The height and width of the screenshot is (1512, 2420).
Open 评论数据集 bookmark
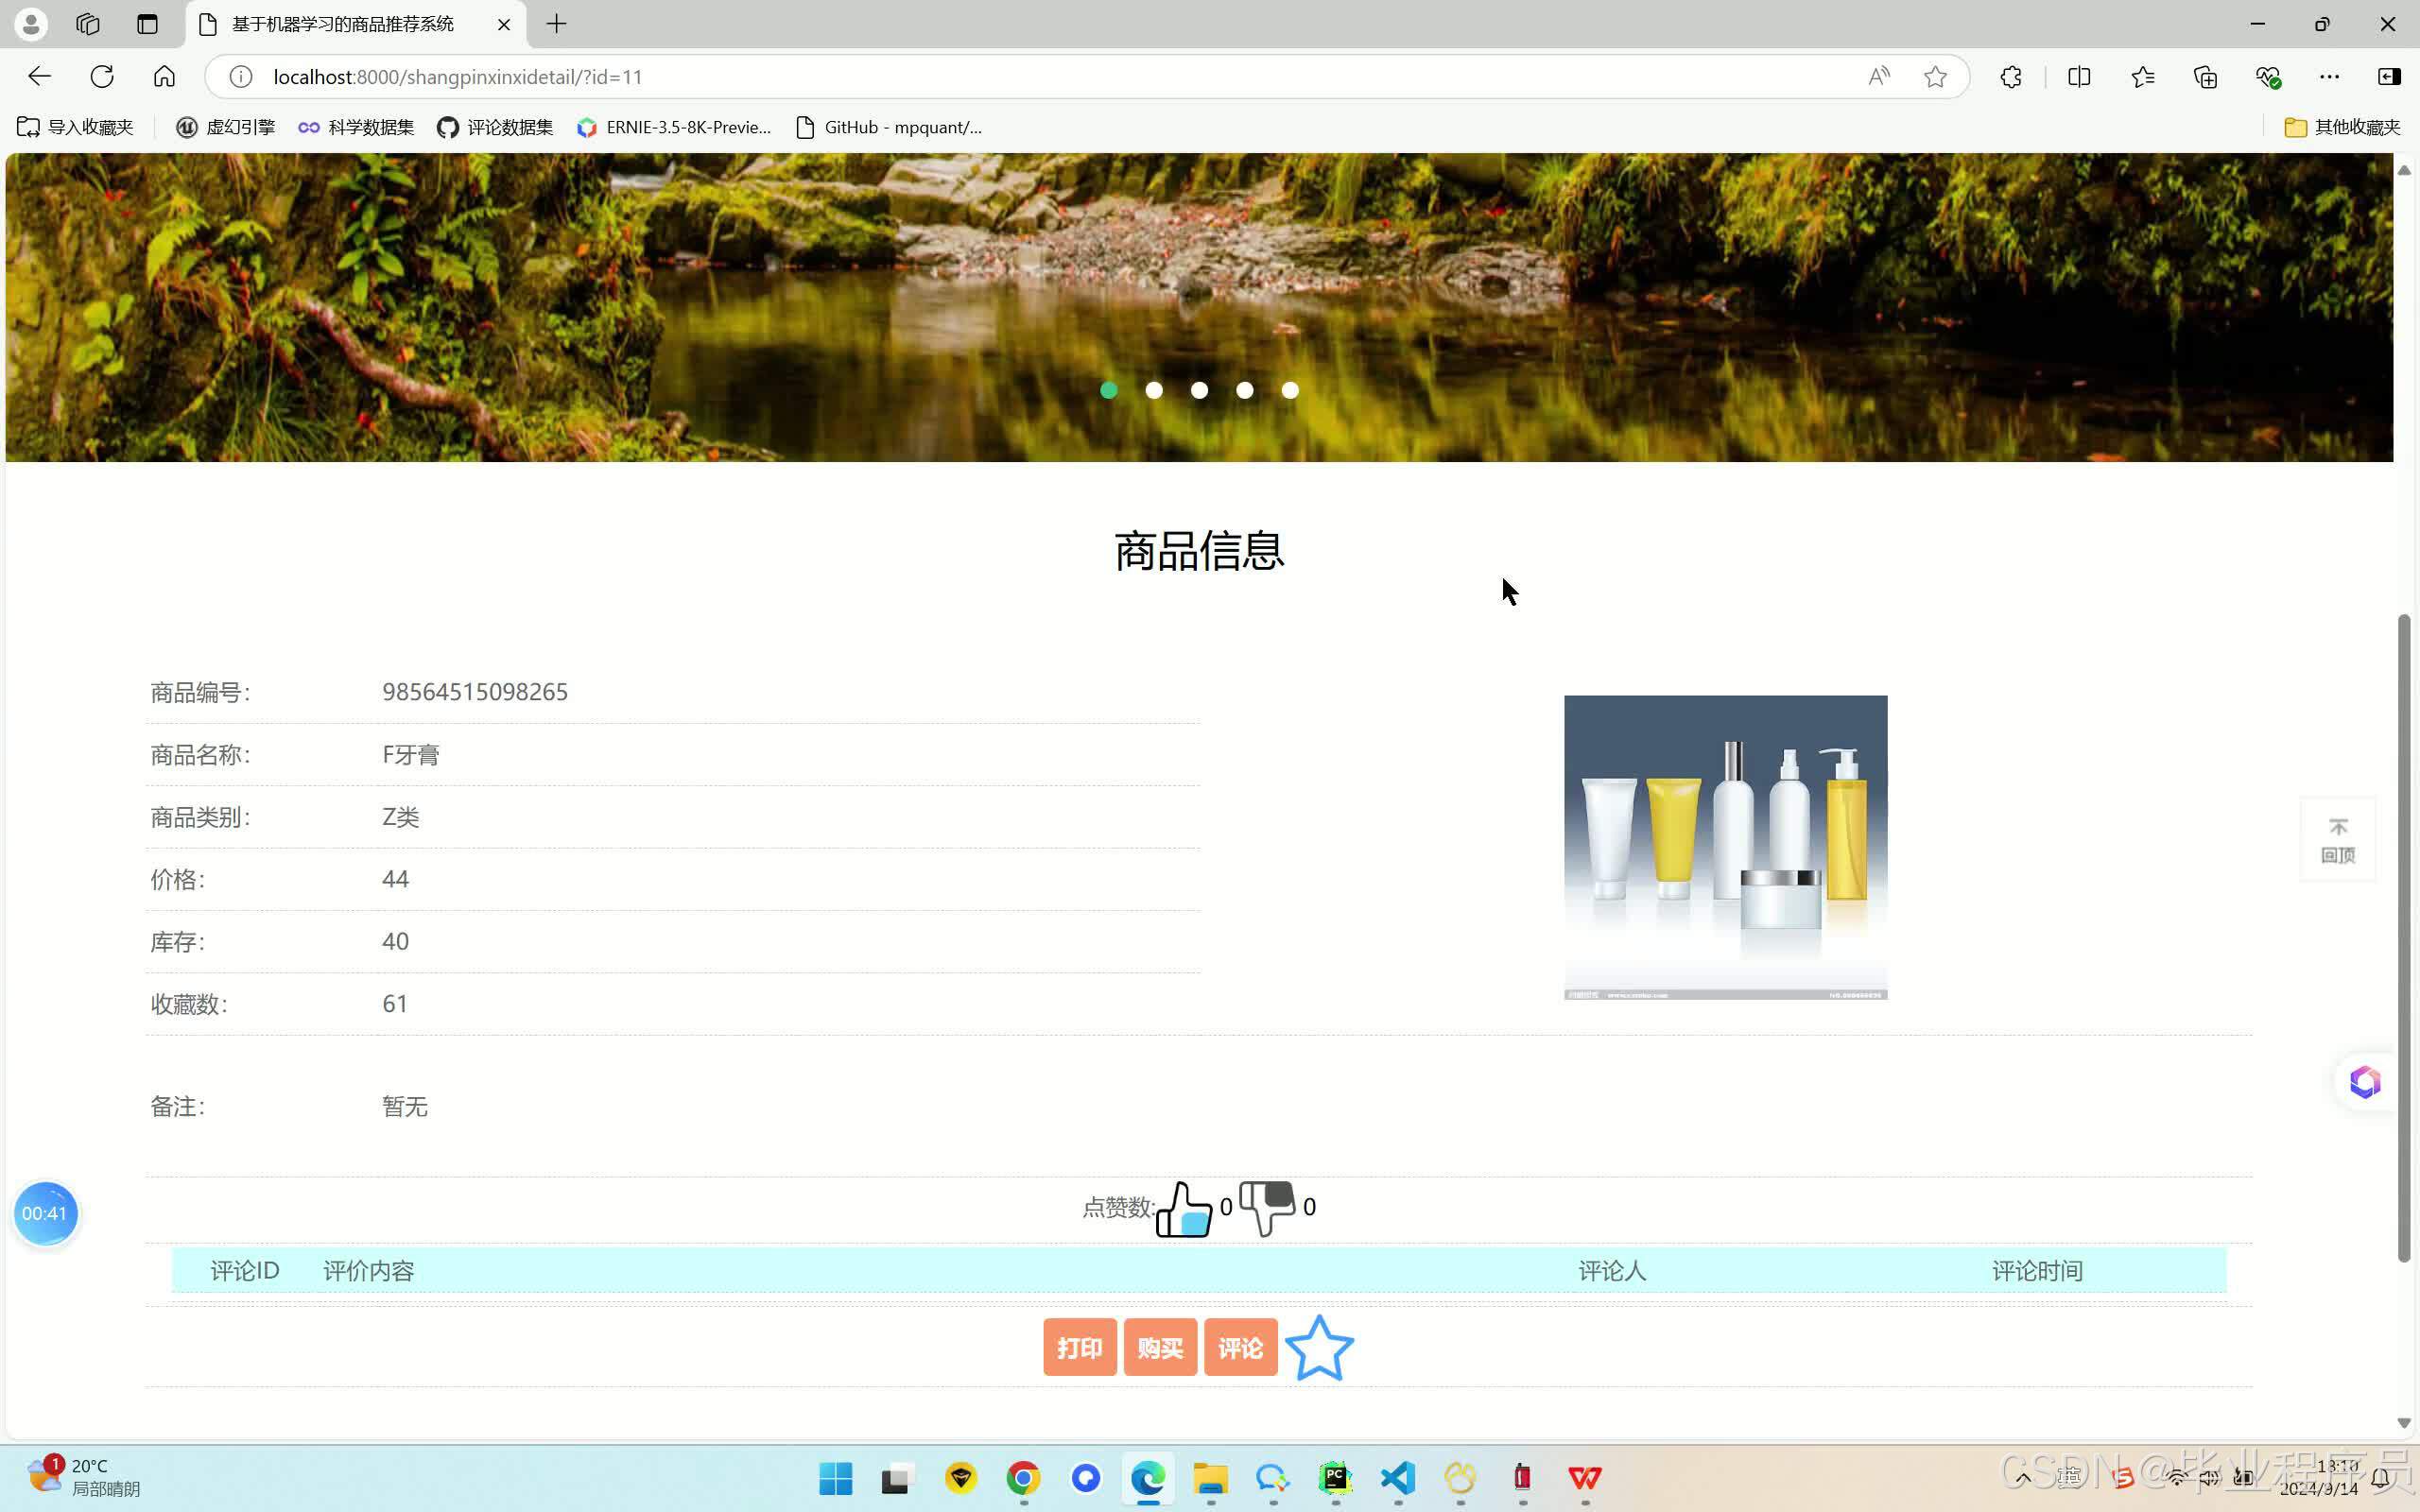(x=495, y=127)
